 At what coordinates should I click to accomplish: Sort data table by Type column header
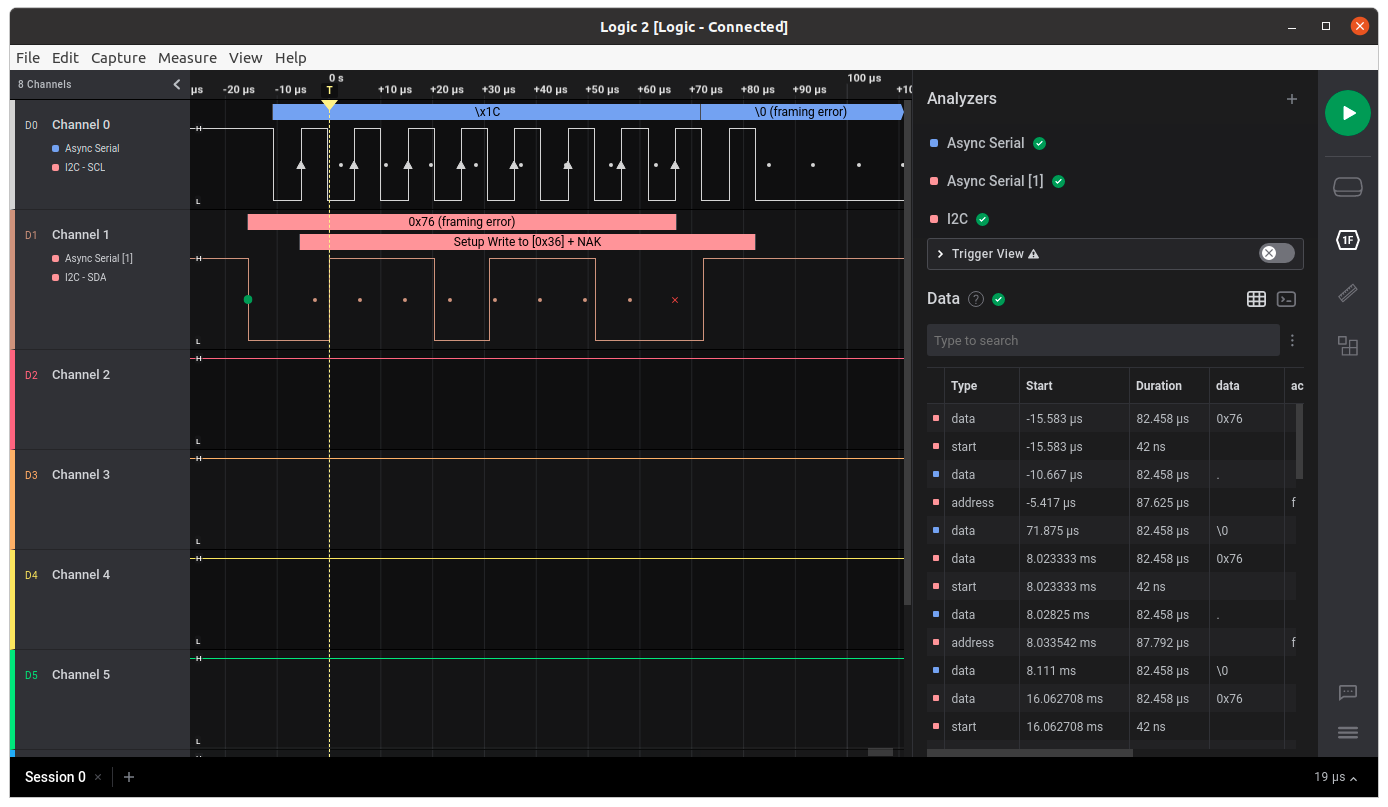coord(964,386)
